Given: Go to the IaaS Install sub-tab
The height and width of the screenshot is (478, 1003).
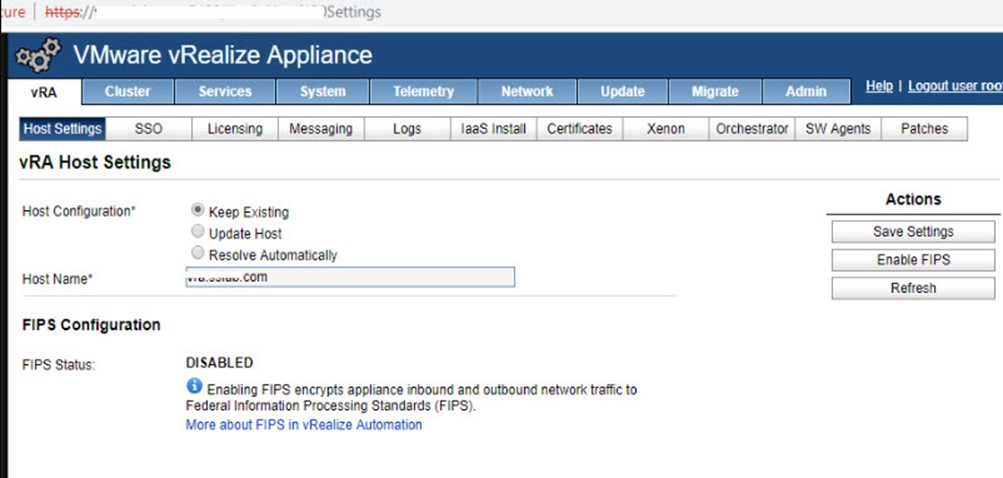Looking at the screenshot, I should tap(493, 129).
